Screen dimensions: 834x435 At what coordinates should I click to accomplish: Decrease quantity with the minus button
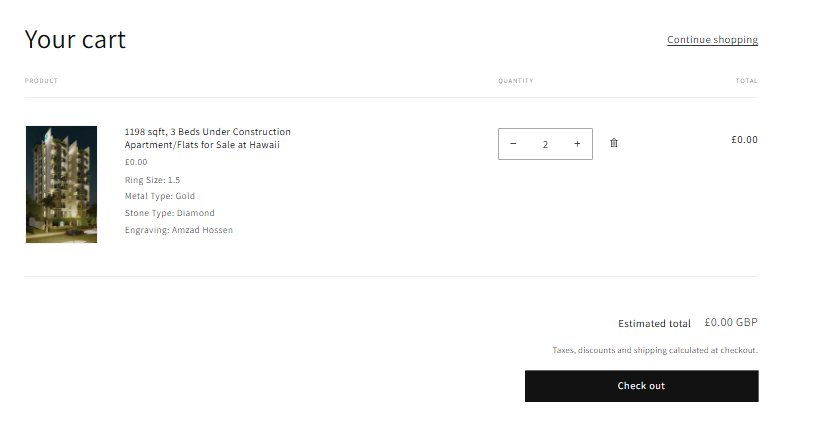(513, 144)
